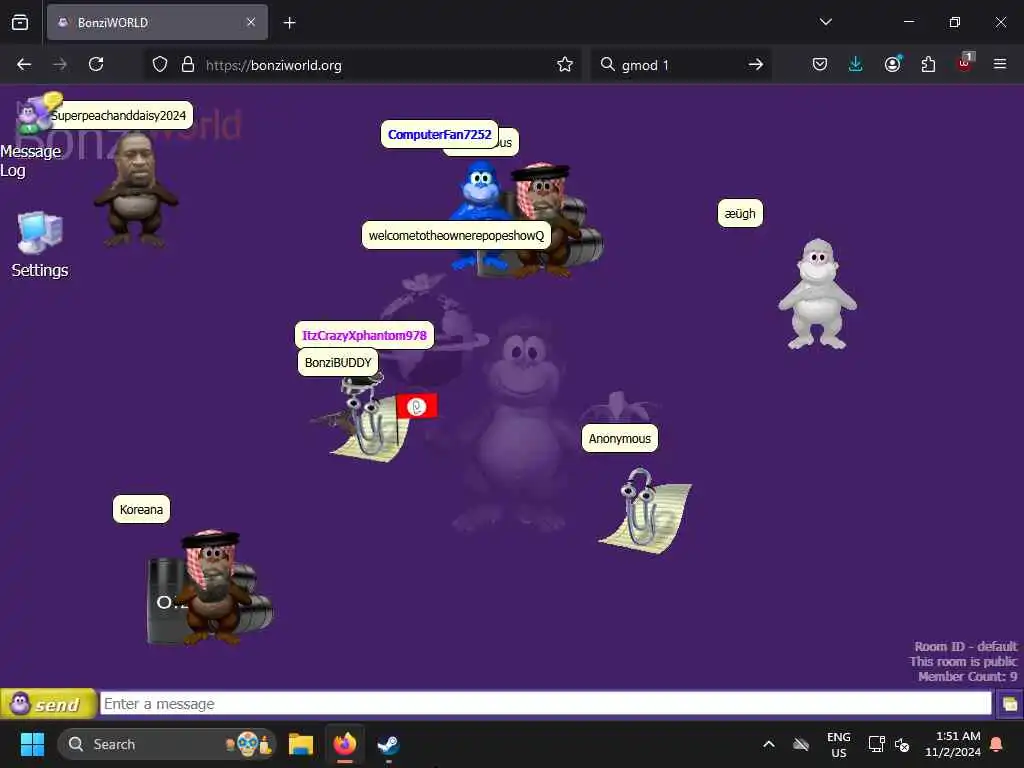Click the Anonymous name label

pyautogui.click(x=620, y=438)
